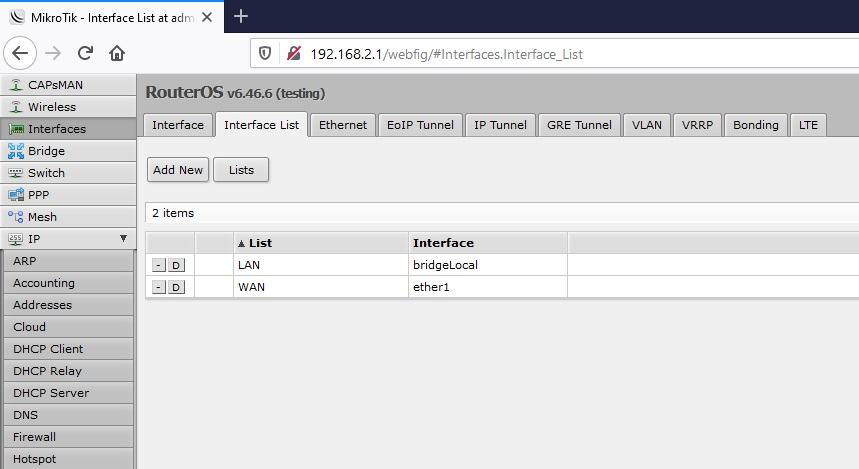Click the 2 items count text

pyautogui.click(x=173, y=213)
